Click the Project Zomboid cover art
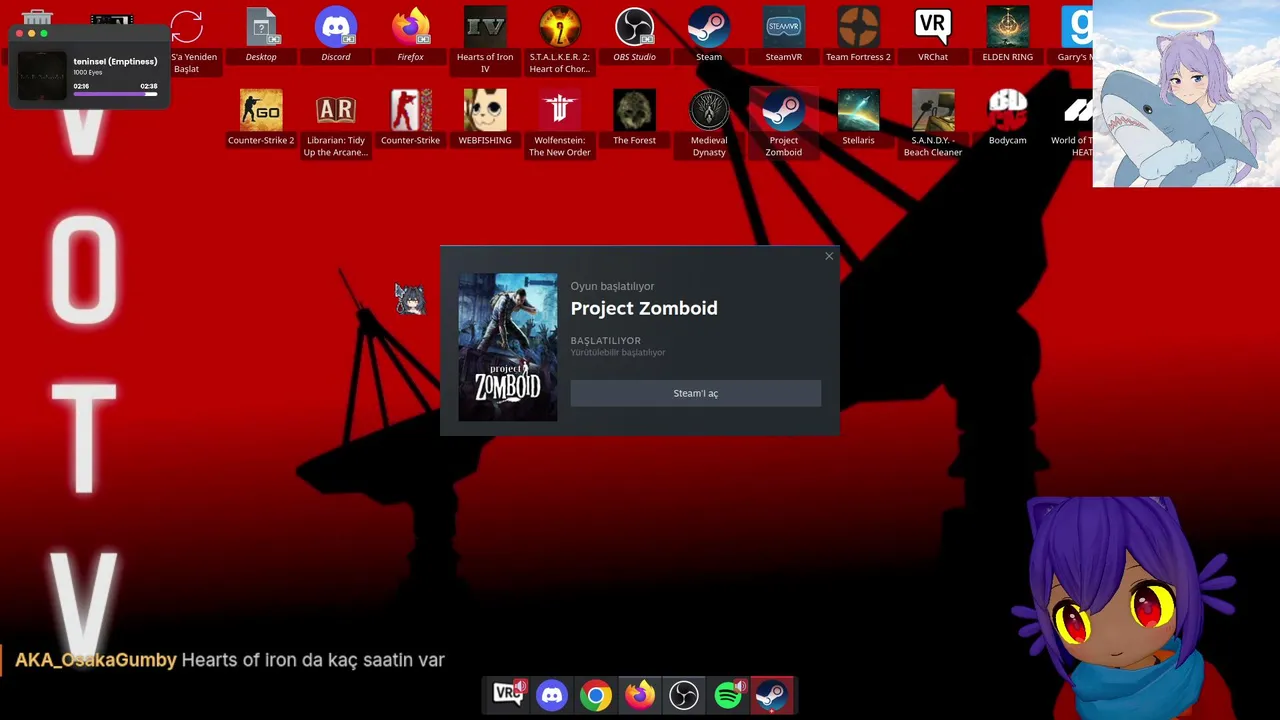The height and width of the screenshot is (720, 1280). [x=508, y=347]
